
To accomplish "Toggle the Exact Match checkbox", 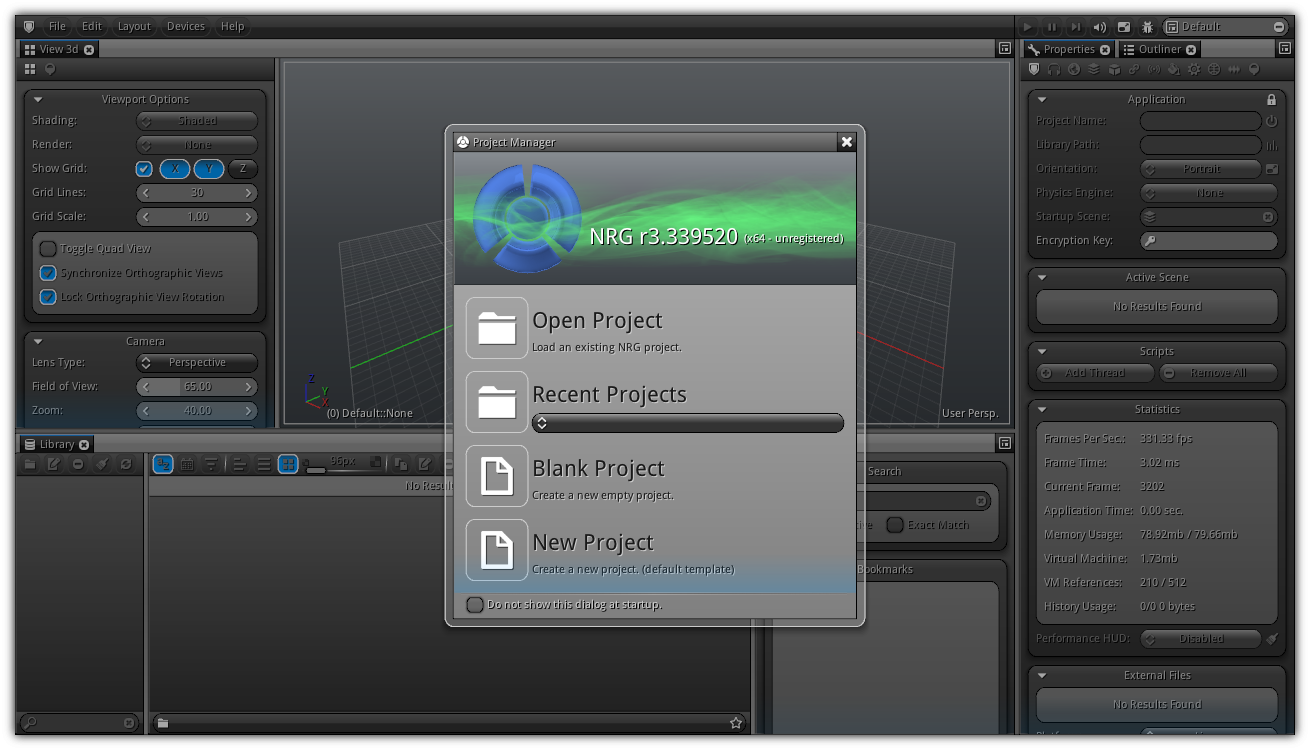I will (x=895, y=525).
